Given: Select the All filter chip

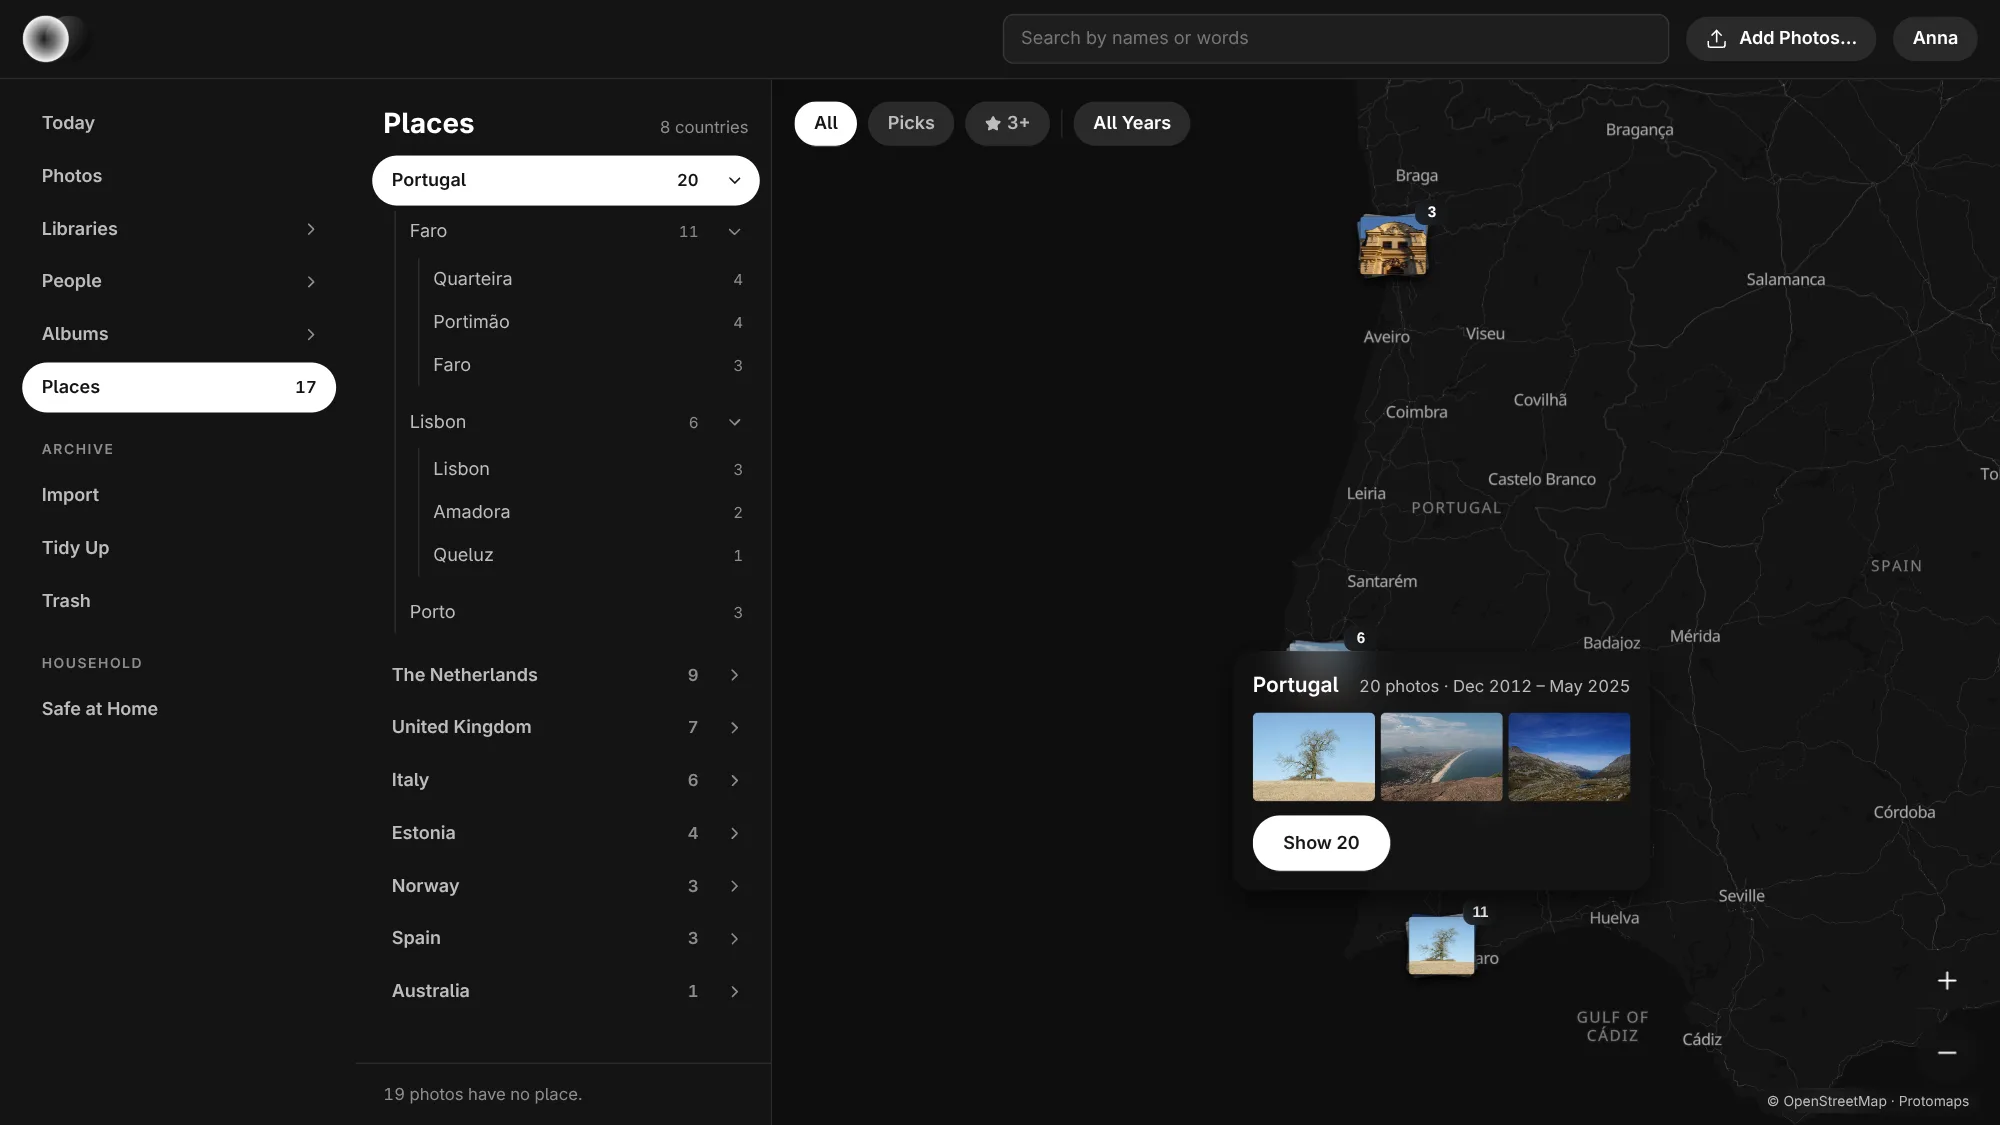Looking at the screenshot, I should click(x=825, y=124).
